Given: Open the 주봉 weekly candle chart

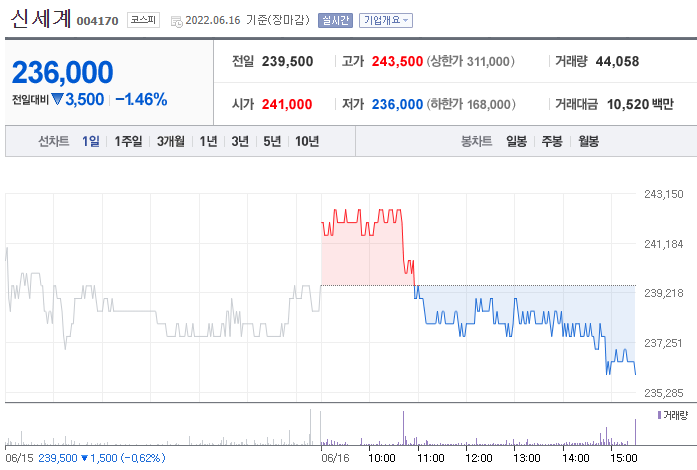Looking at the screenshot, I should pyautogui.click(x=552, y=141).
